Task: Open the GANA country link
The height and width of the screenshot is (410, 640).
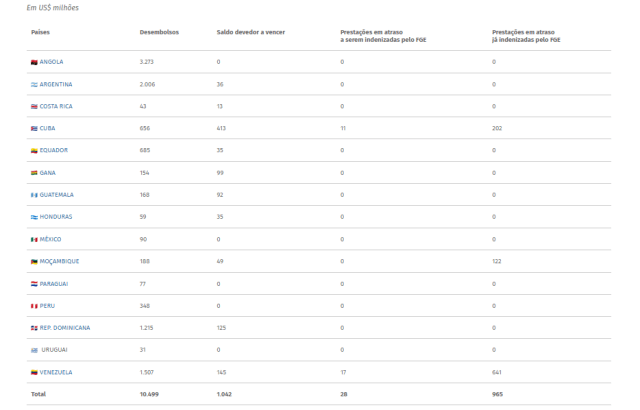Action: [47, 173]
